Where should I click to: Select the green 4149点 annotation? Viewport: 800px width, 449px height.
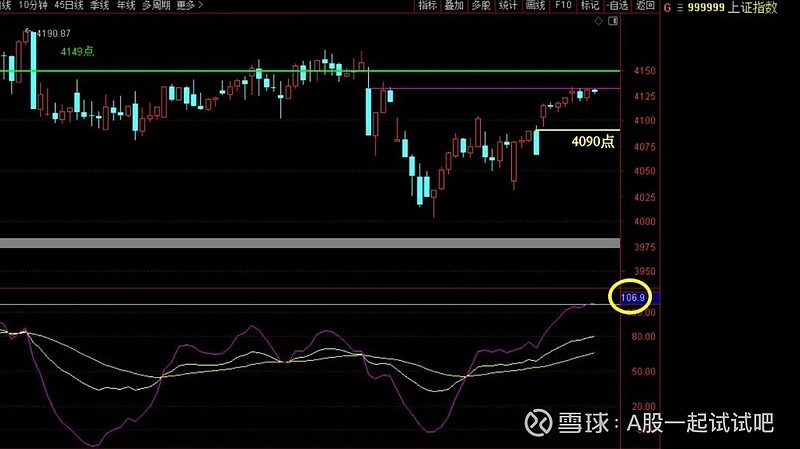pyautogui.click(x=77, y=52)
